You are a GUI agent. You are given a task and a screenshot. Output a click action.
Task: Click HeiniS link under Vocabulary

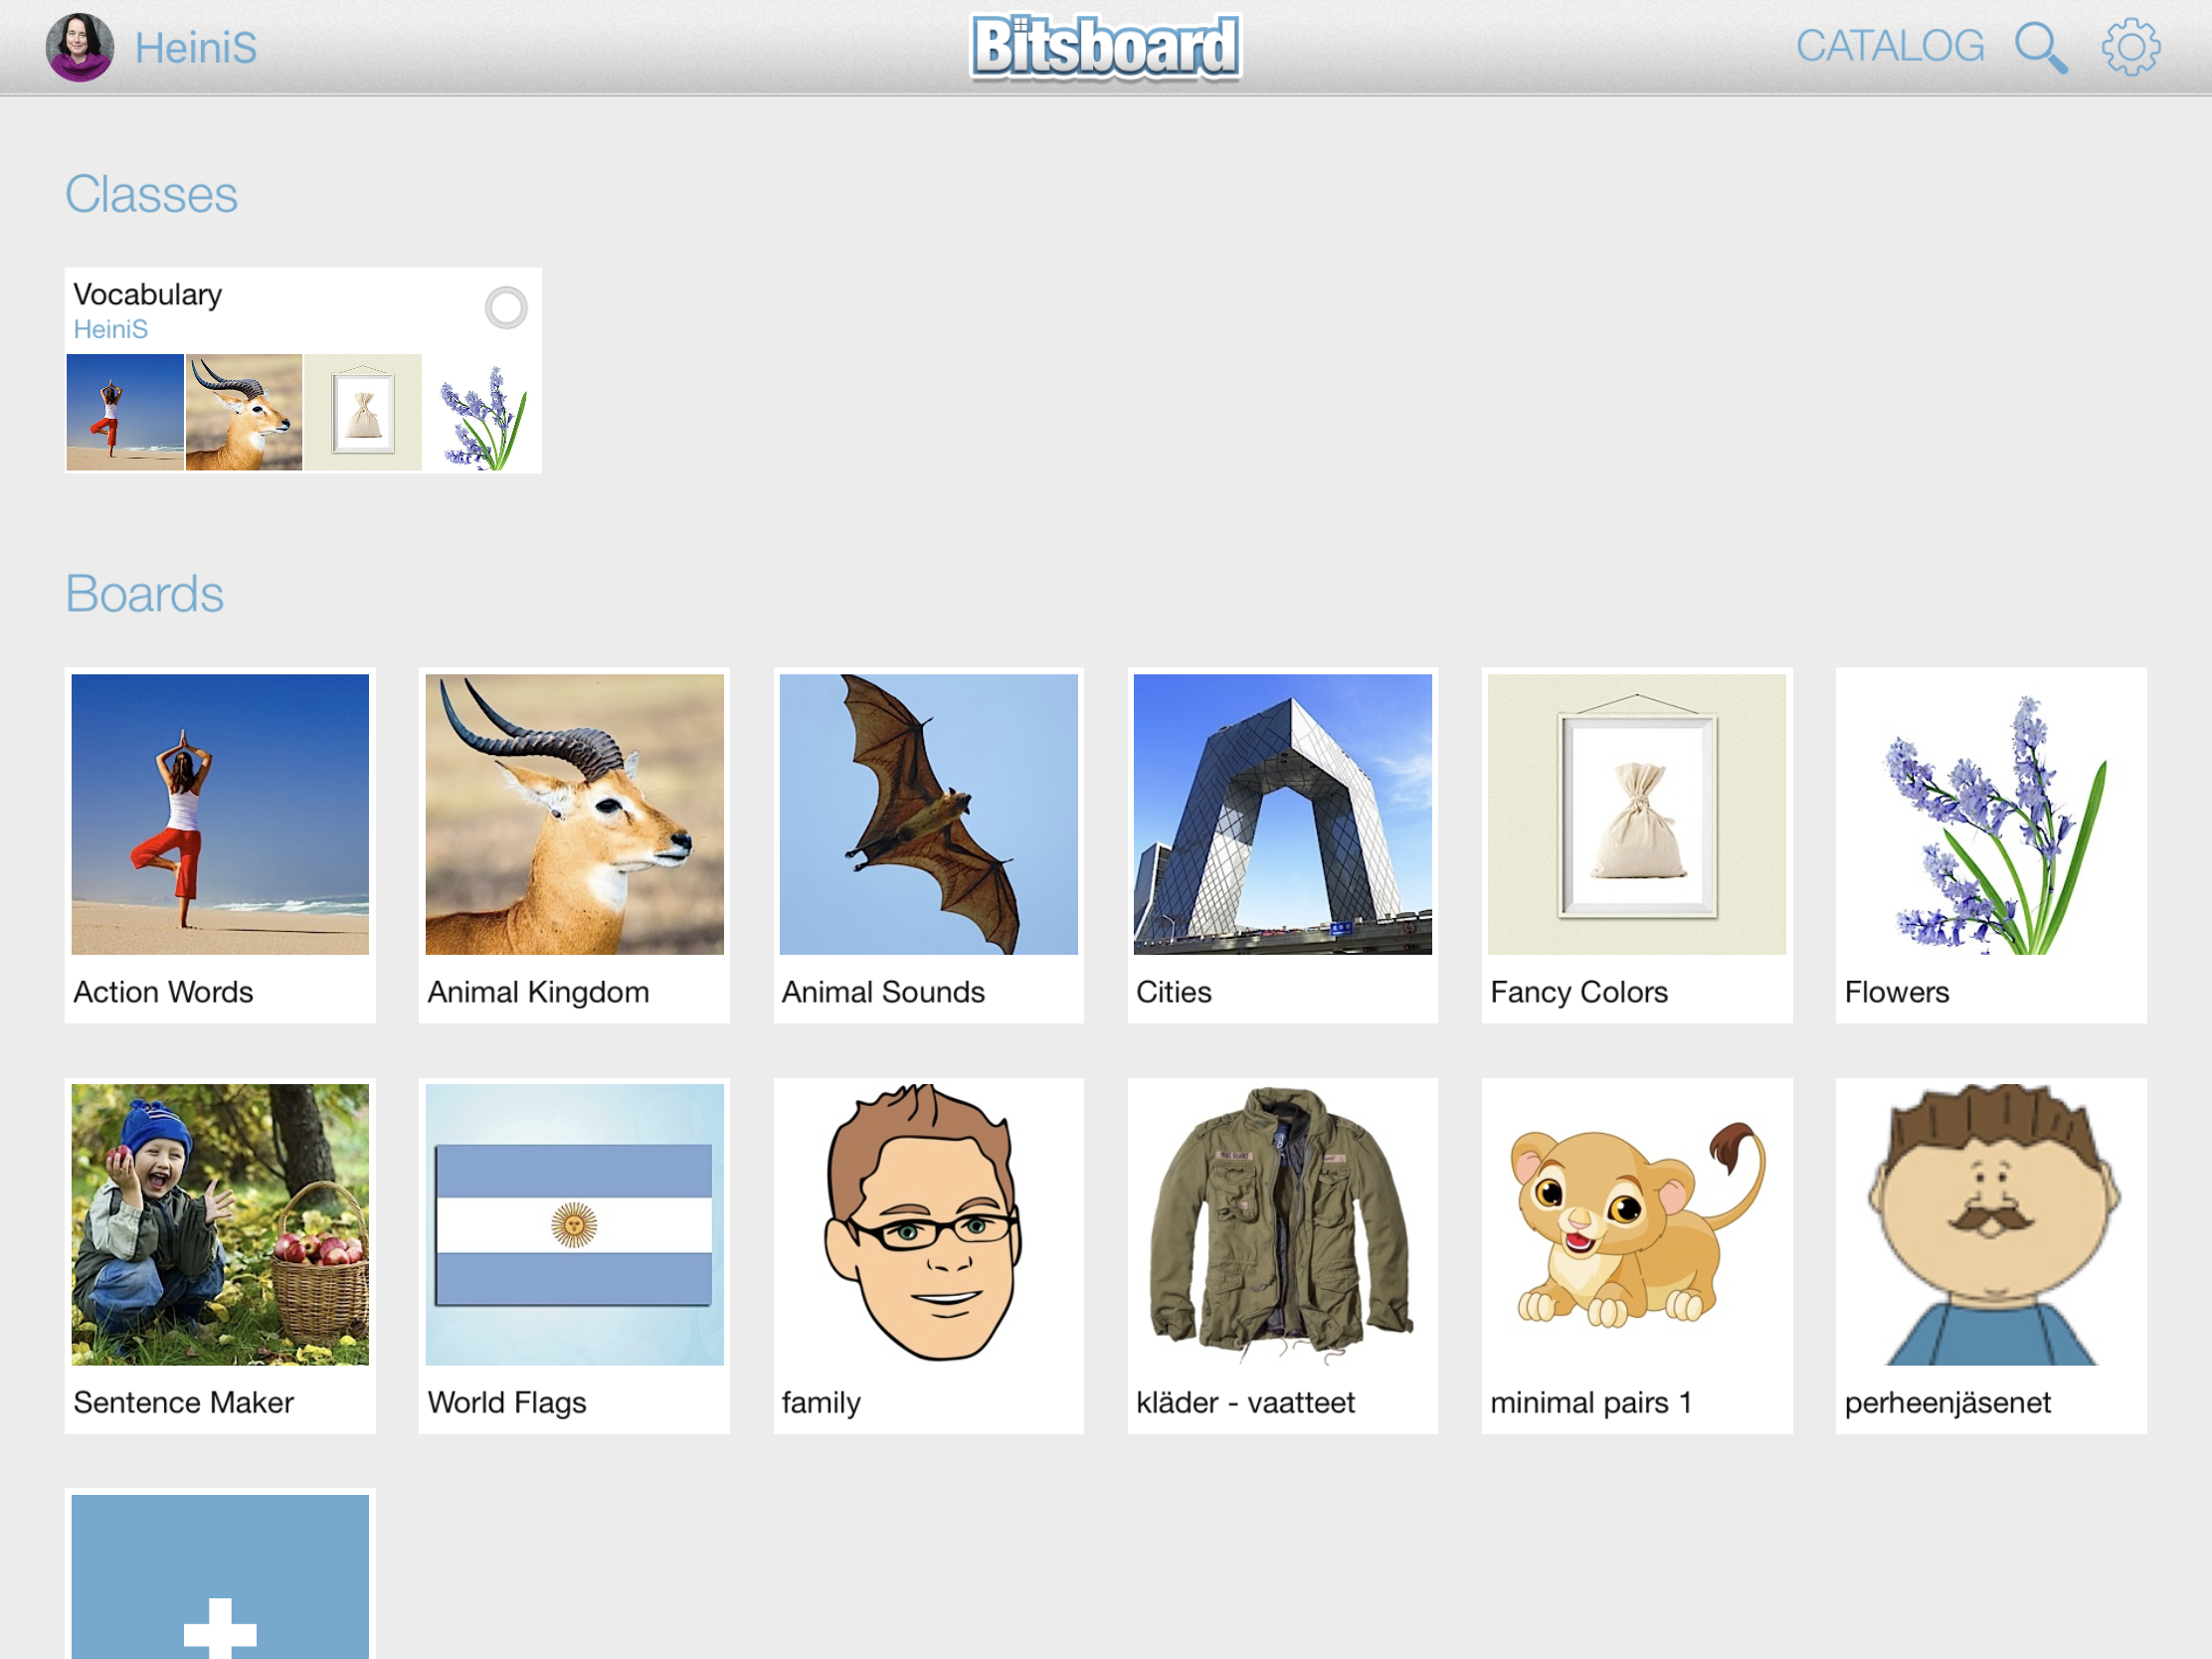[110, 329]
